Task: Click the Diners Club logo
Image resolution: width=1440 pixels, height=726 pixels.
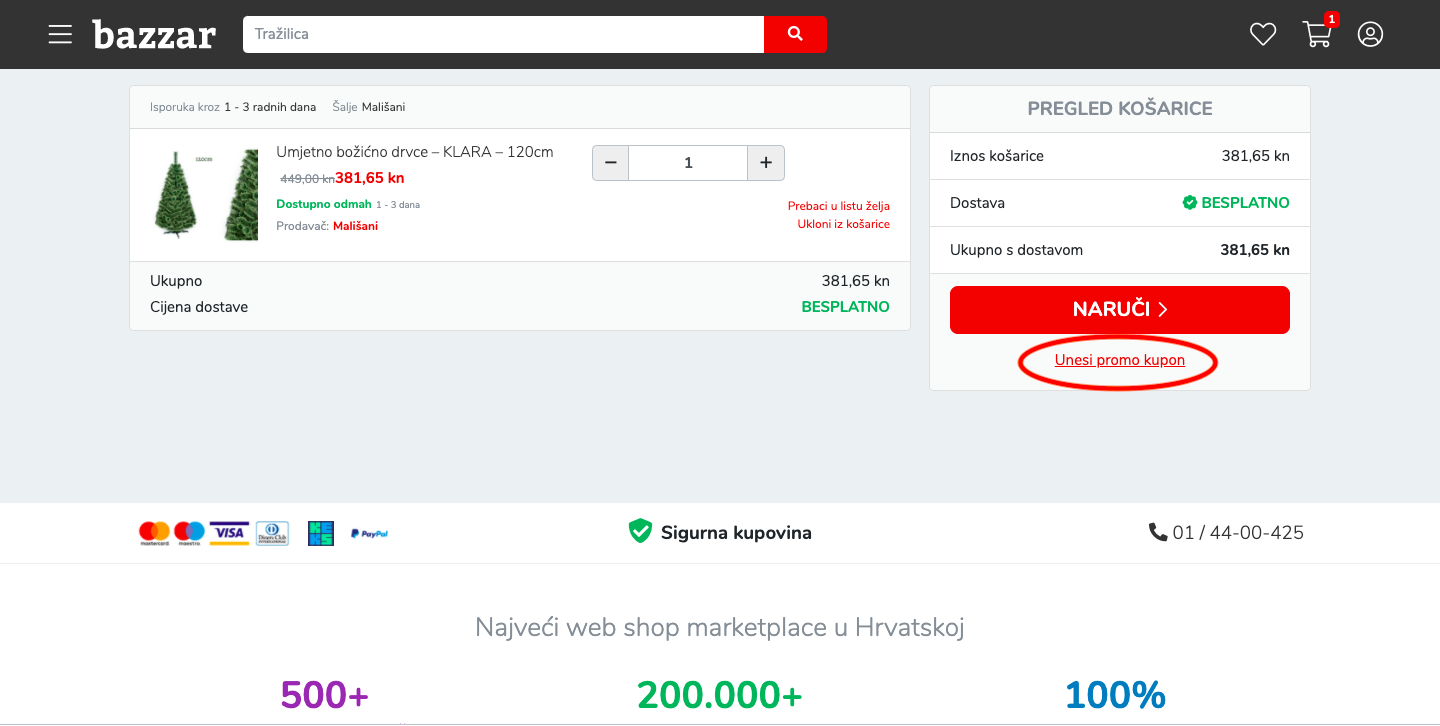Action: (272, 533)
